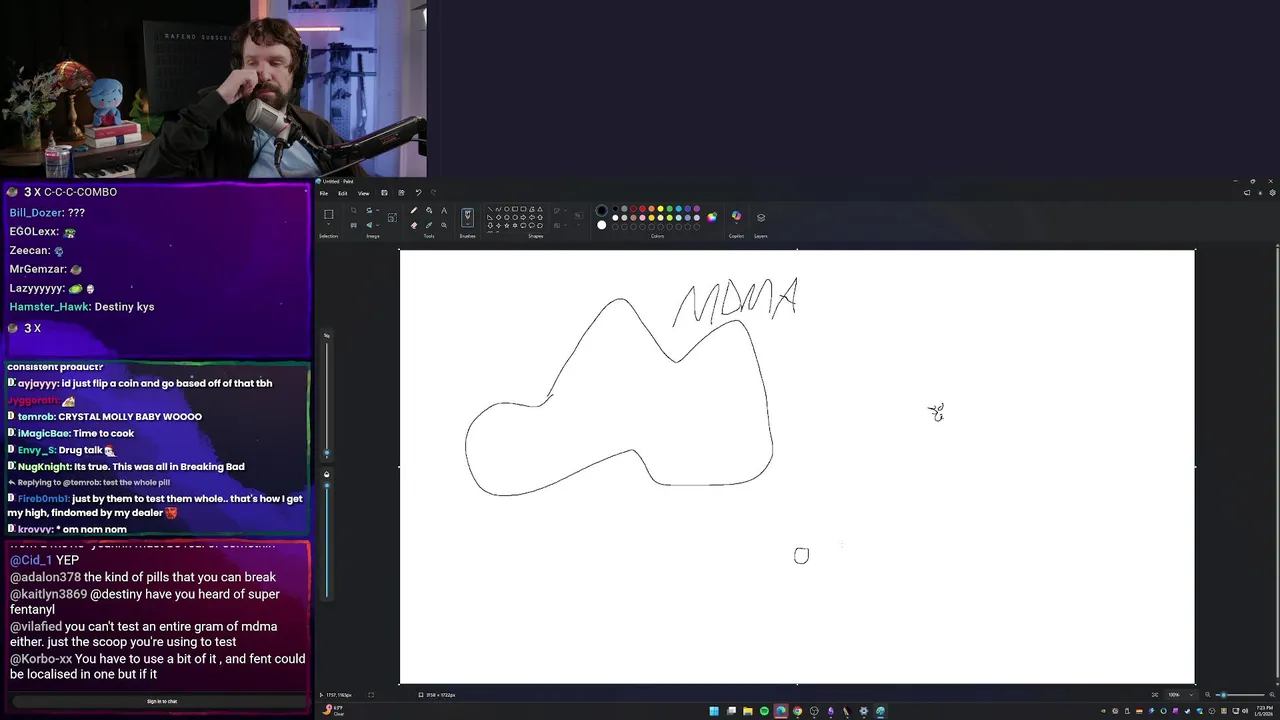Select the Color picker eyedropper tool
The image size is (1280, 720).
tap(429, 225)
